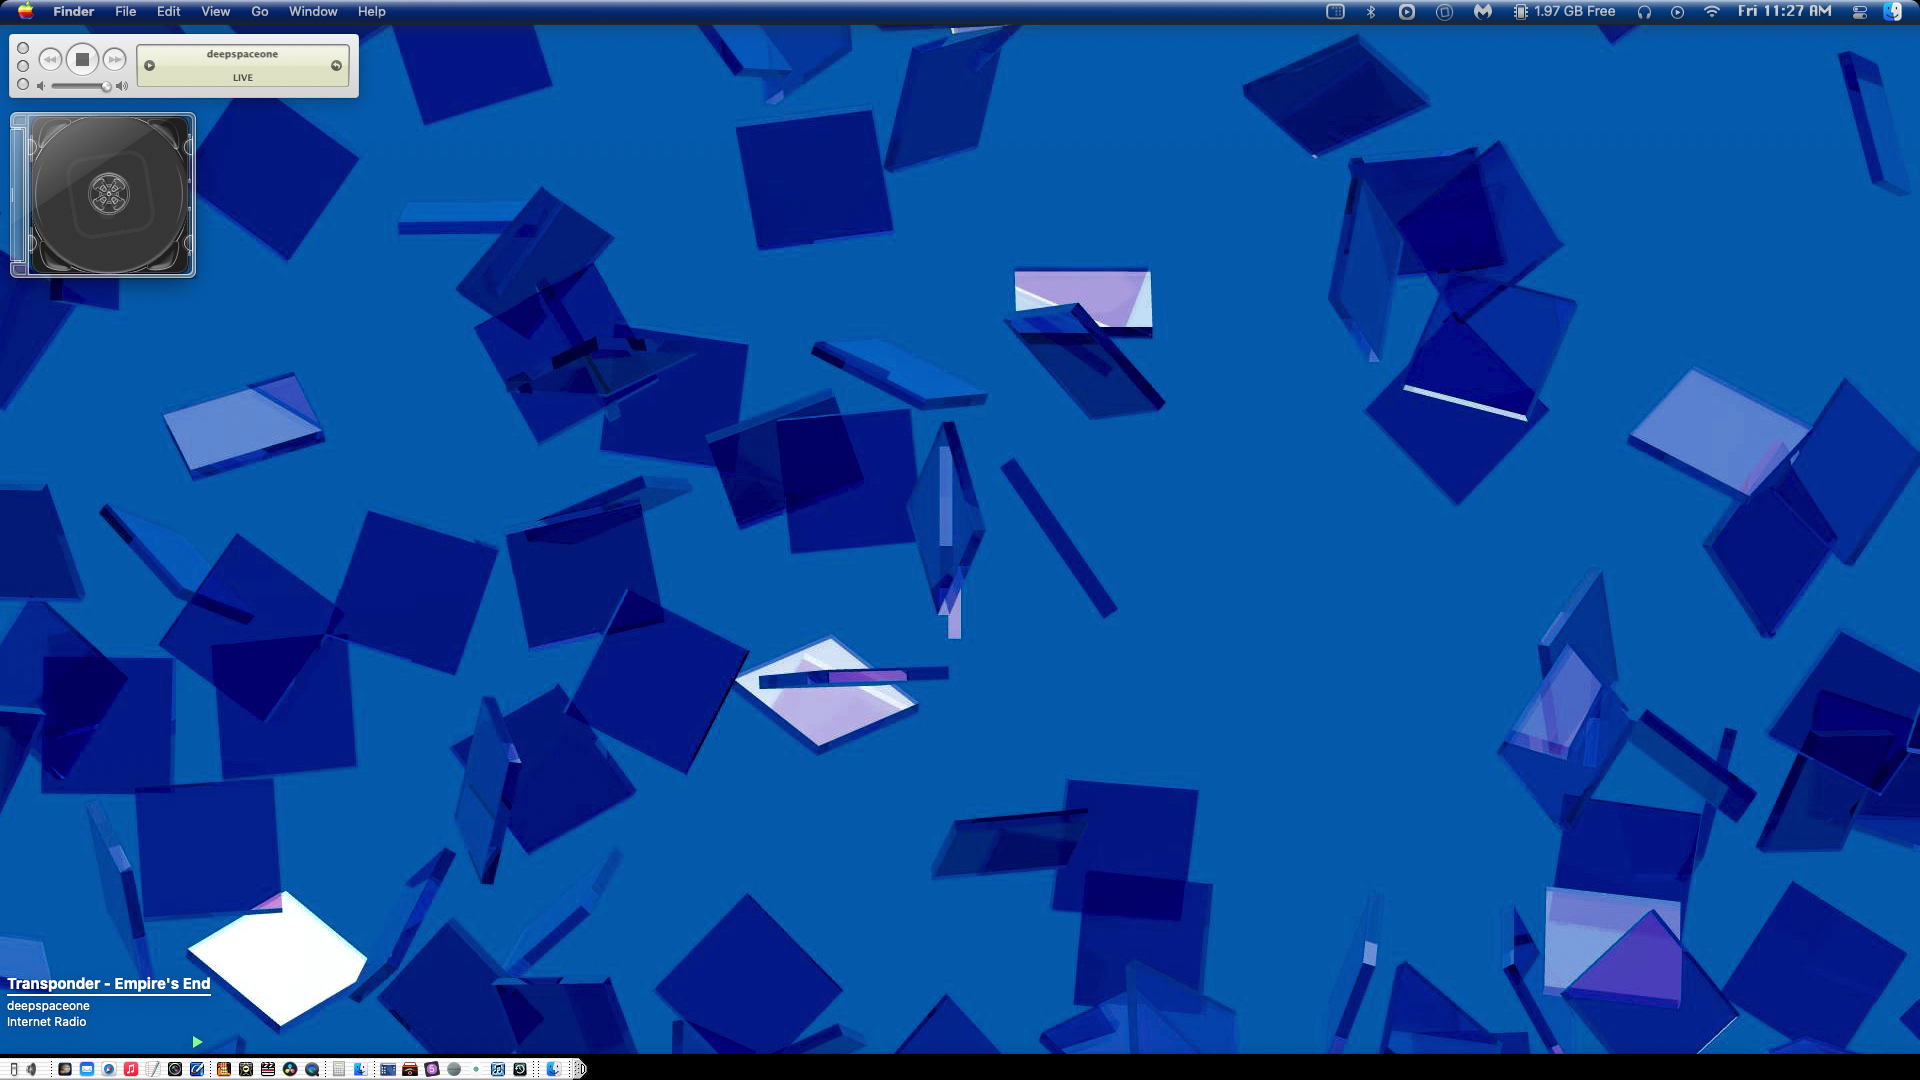This screenshot has width=1920, height=1080.
Task: Stop playback in the mini player
Action: (83, 60)
